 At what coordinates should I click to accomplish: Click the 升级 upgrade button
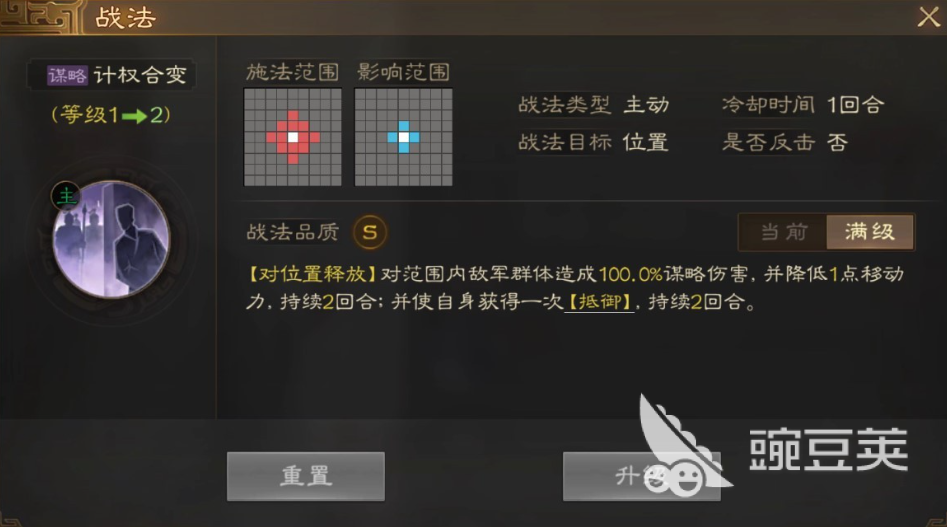pyautogui.click(x=641, y=476)
